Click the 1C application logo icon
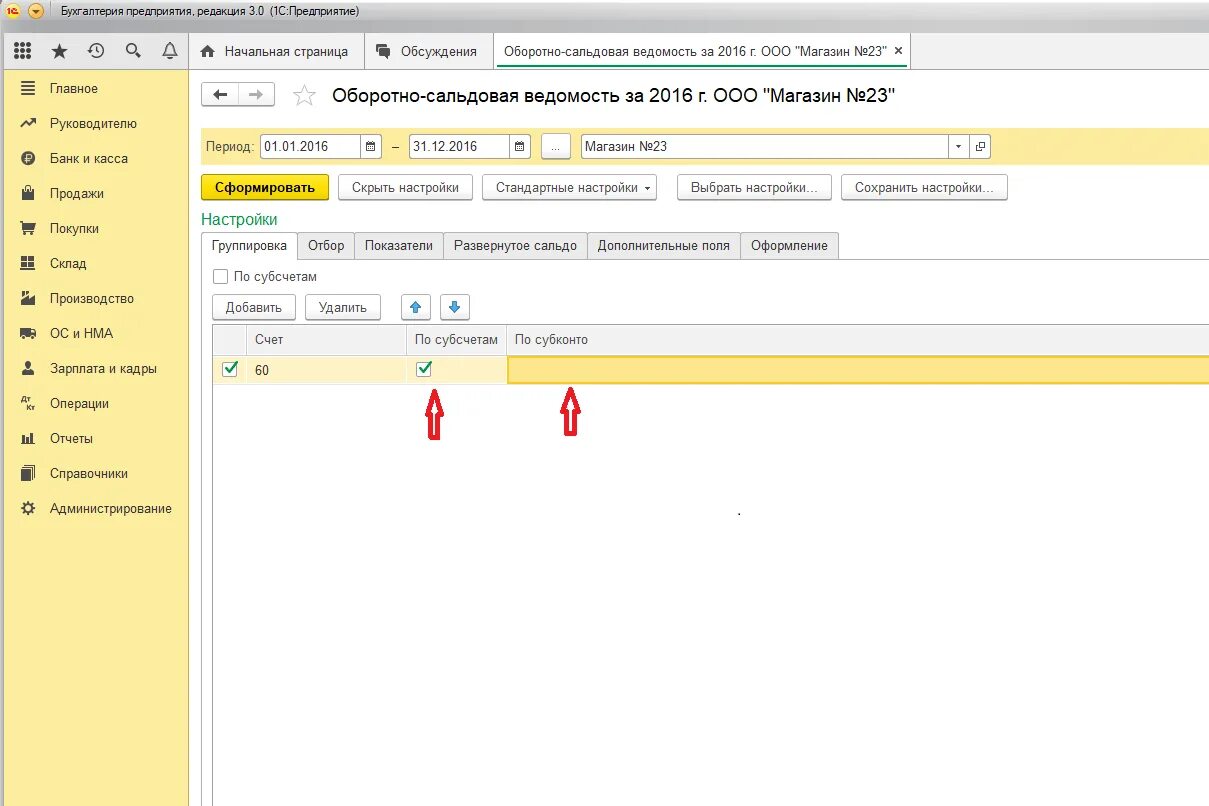 coord(14,11)
